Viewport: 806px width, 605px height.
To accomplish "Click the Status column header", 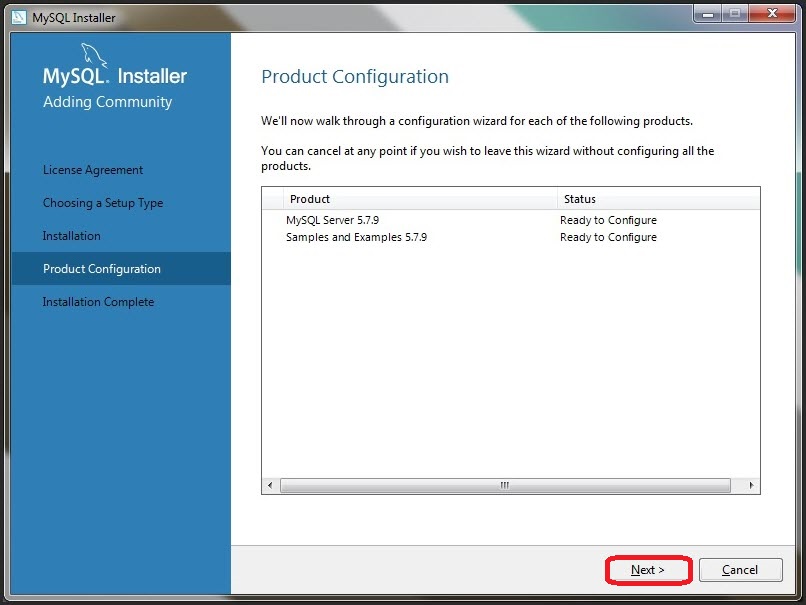I will coord(658,199).
